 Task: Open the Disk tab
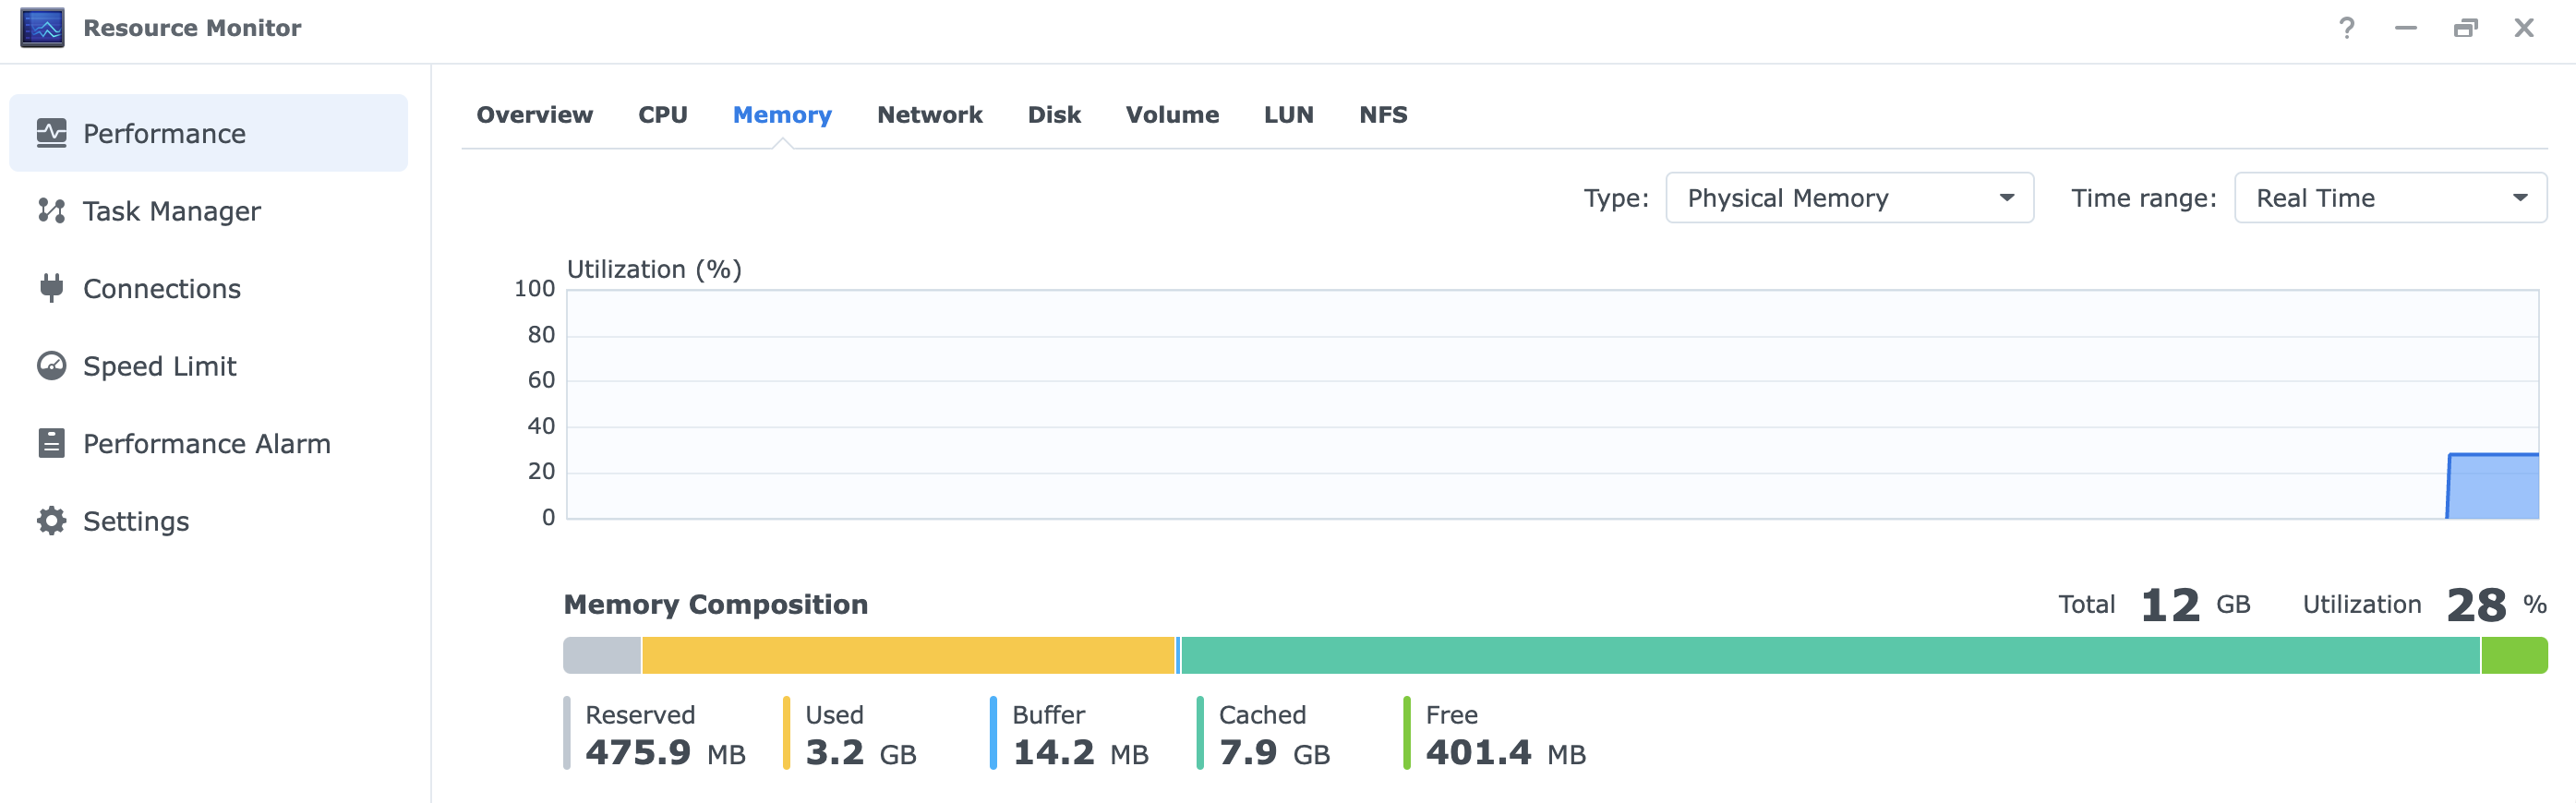(1054, 115)
